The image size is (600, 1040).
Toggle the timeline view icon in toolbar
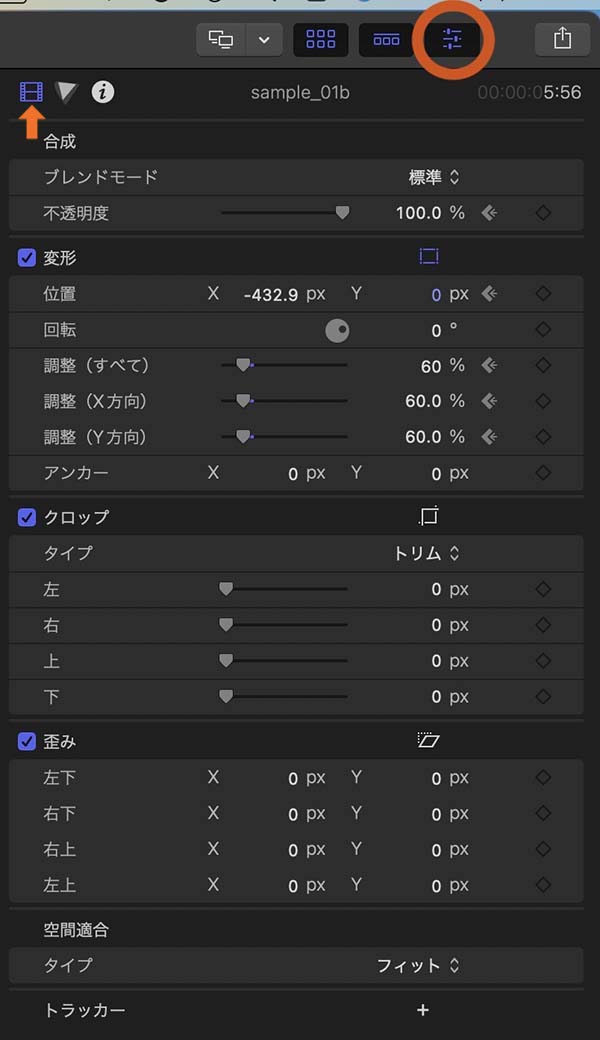[386, 40]
